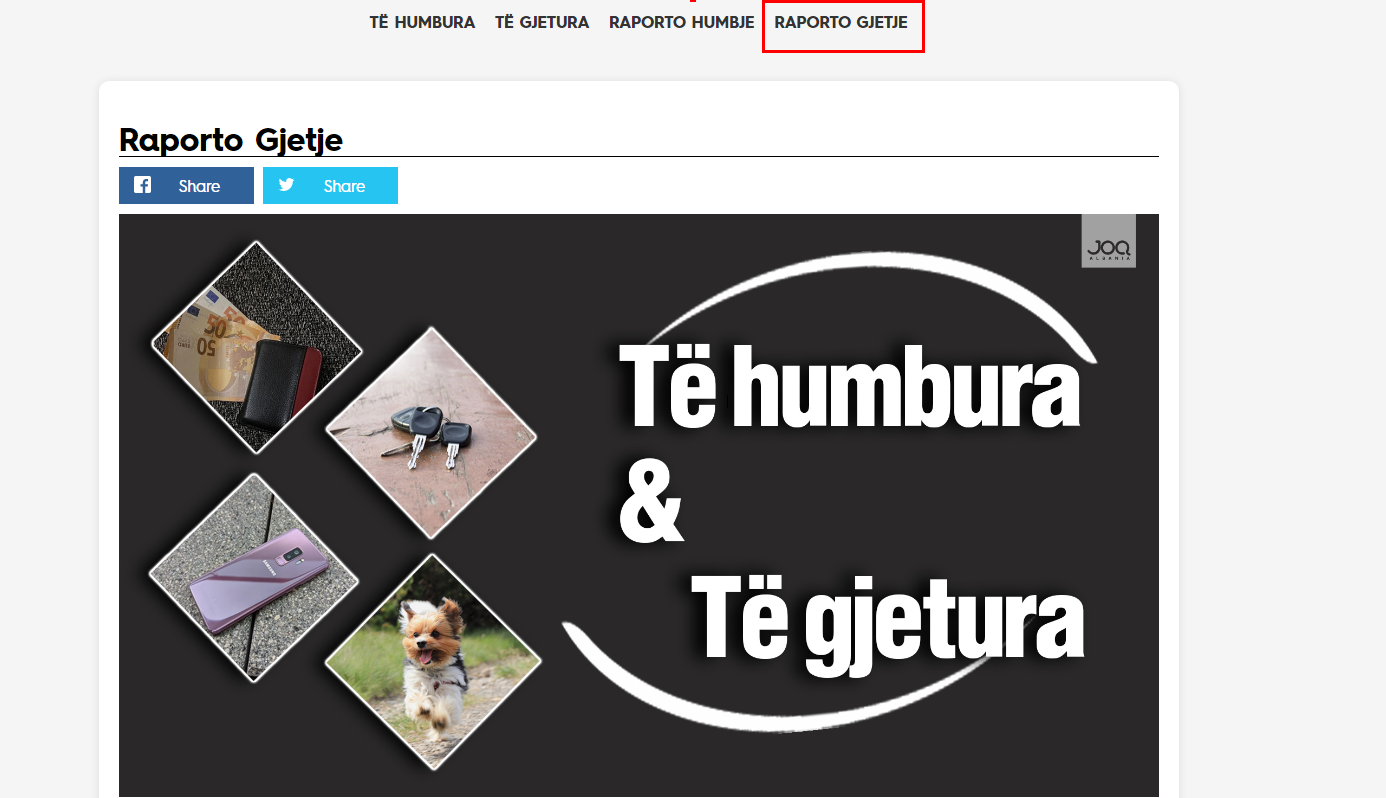Click the Twitter bird icon

(287, 185)
